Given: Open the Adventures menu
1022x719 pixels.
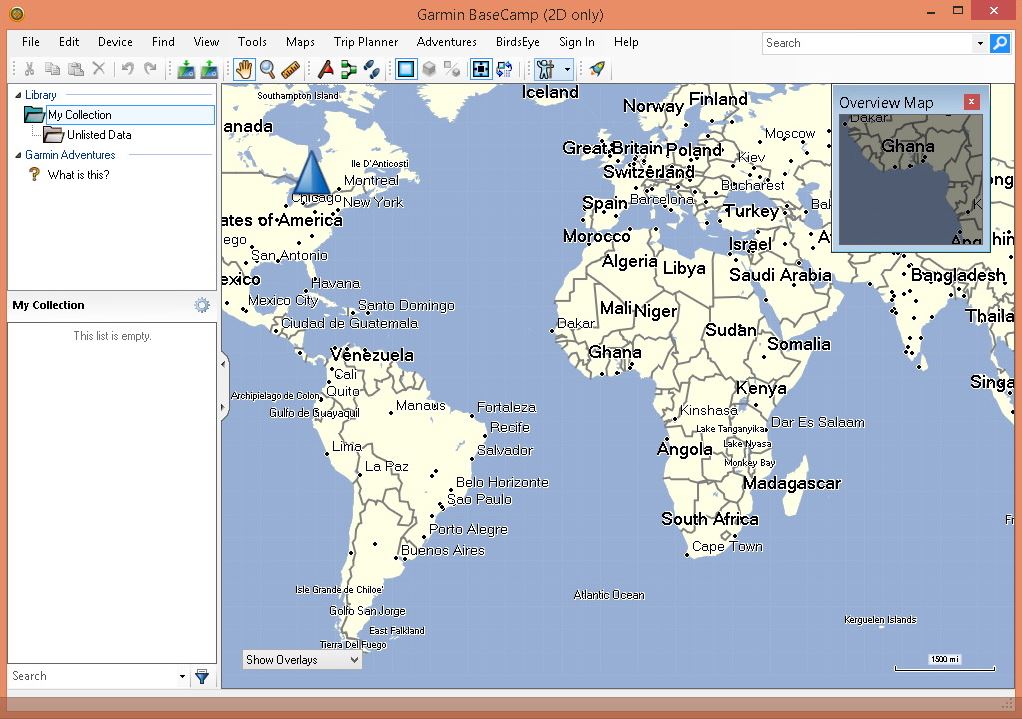Looking at the screenshot, I should point(446,42).
